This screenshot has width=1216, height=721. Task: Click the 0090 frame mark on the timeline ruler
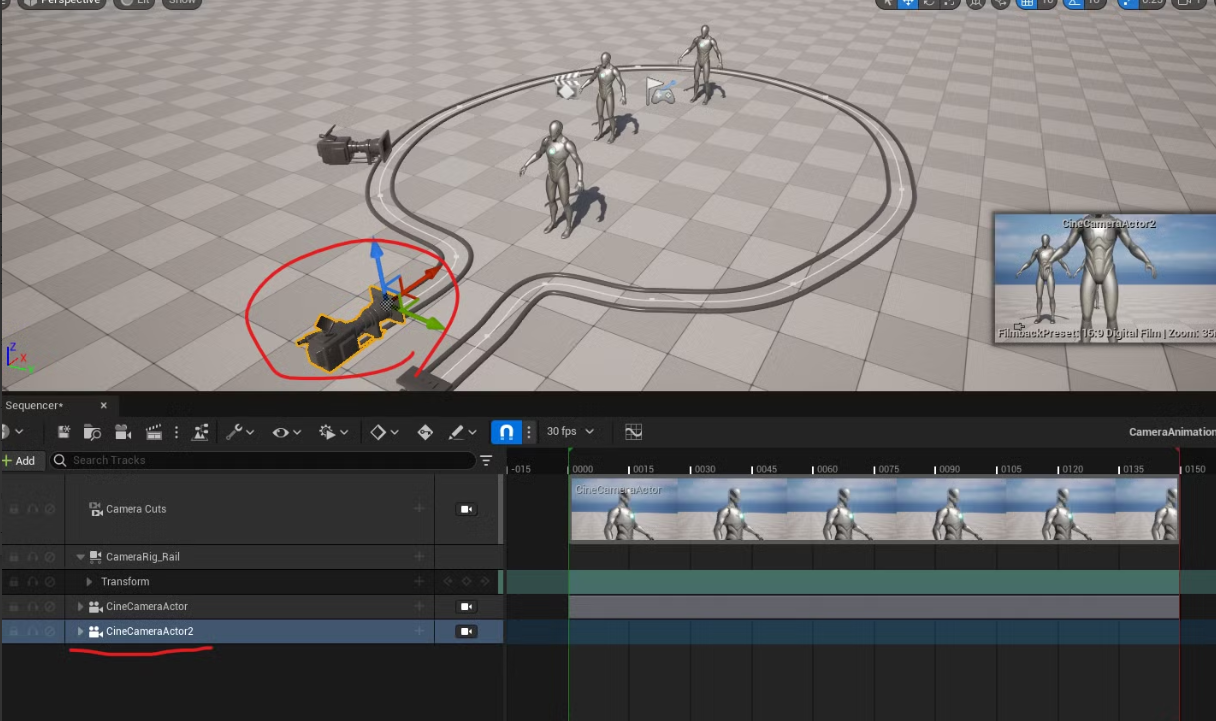pyautogui.click(x=949, y=469)
